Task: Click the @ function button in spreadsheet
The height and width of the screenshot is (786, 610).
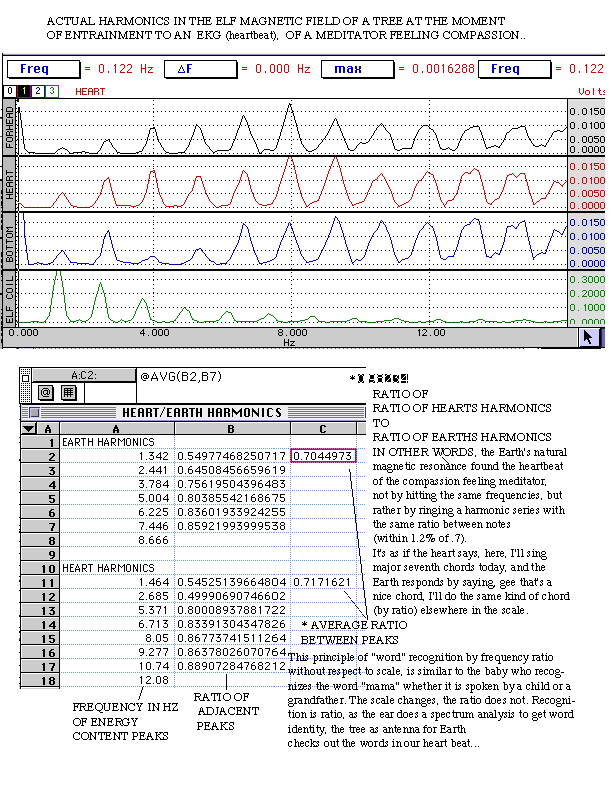Action: tap(46, 392)
